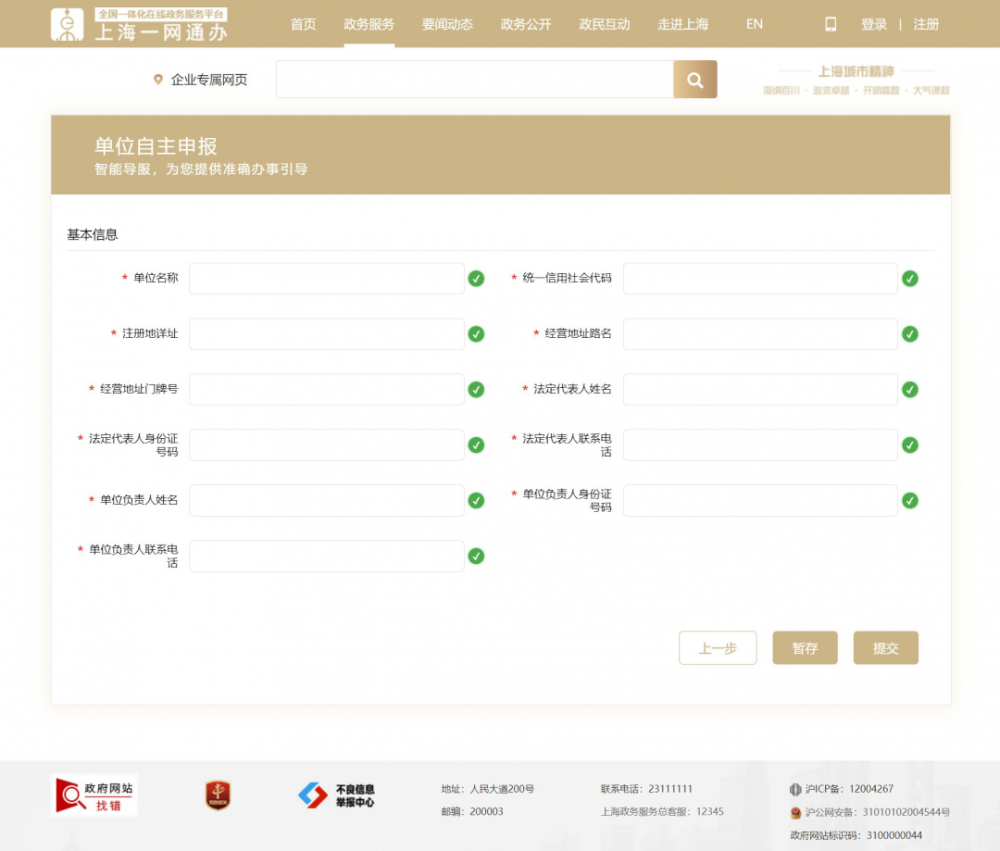This screenshot has height=851, width=1000.
Task: Open the 不良信息举报中心 logo
Action: [337, 796]
